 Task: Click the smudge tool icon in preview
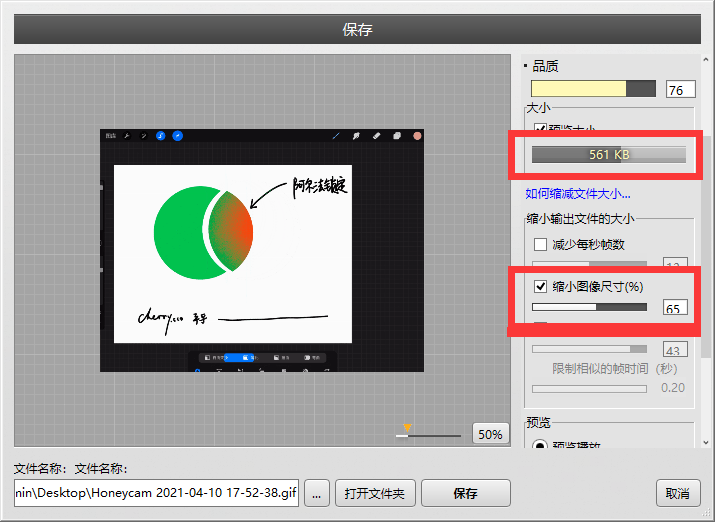point(356,136)
